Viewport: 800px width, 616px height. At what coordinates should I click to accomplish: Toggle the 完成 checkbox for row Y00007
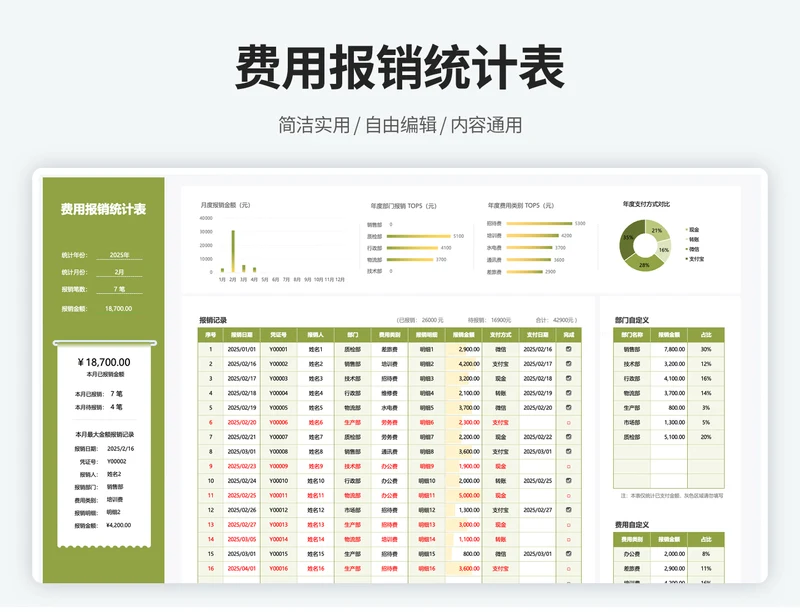click(x=568, y=437)
